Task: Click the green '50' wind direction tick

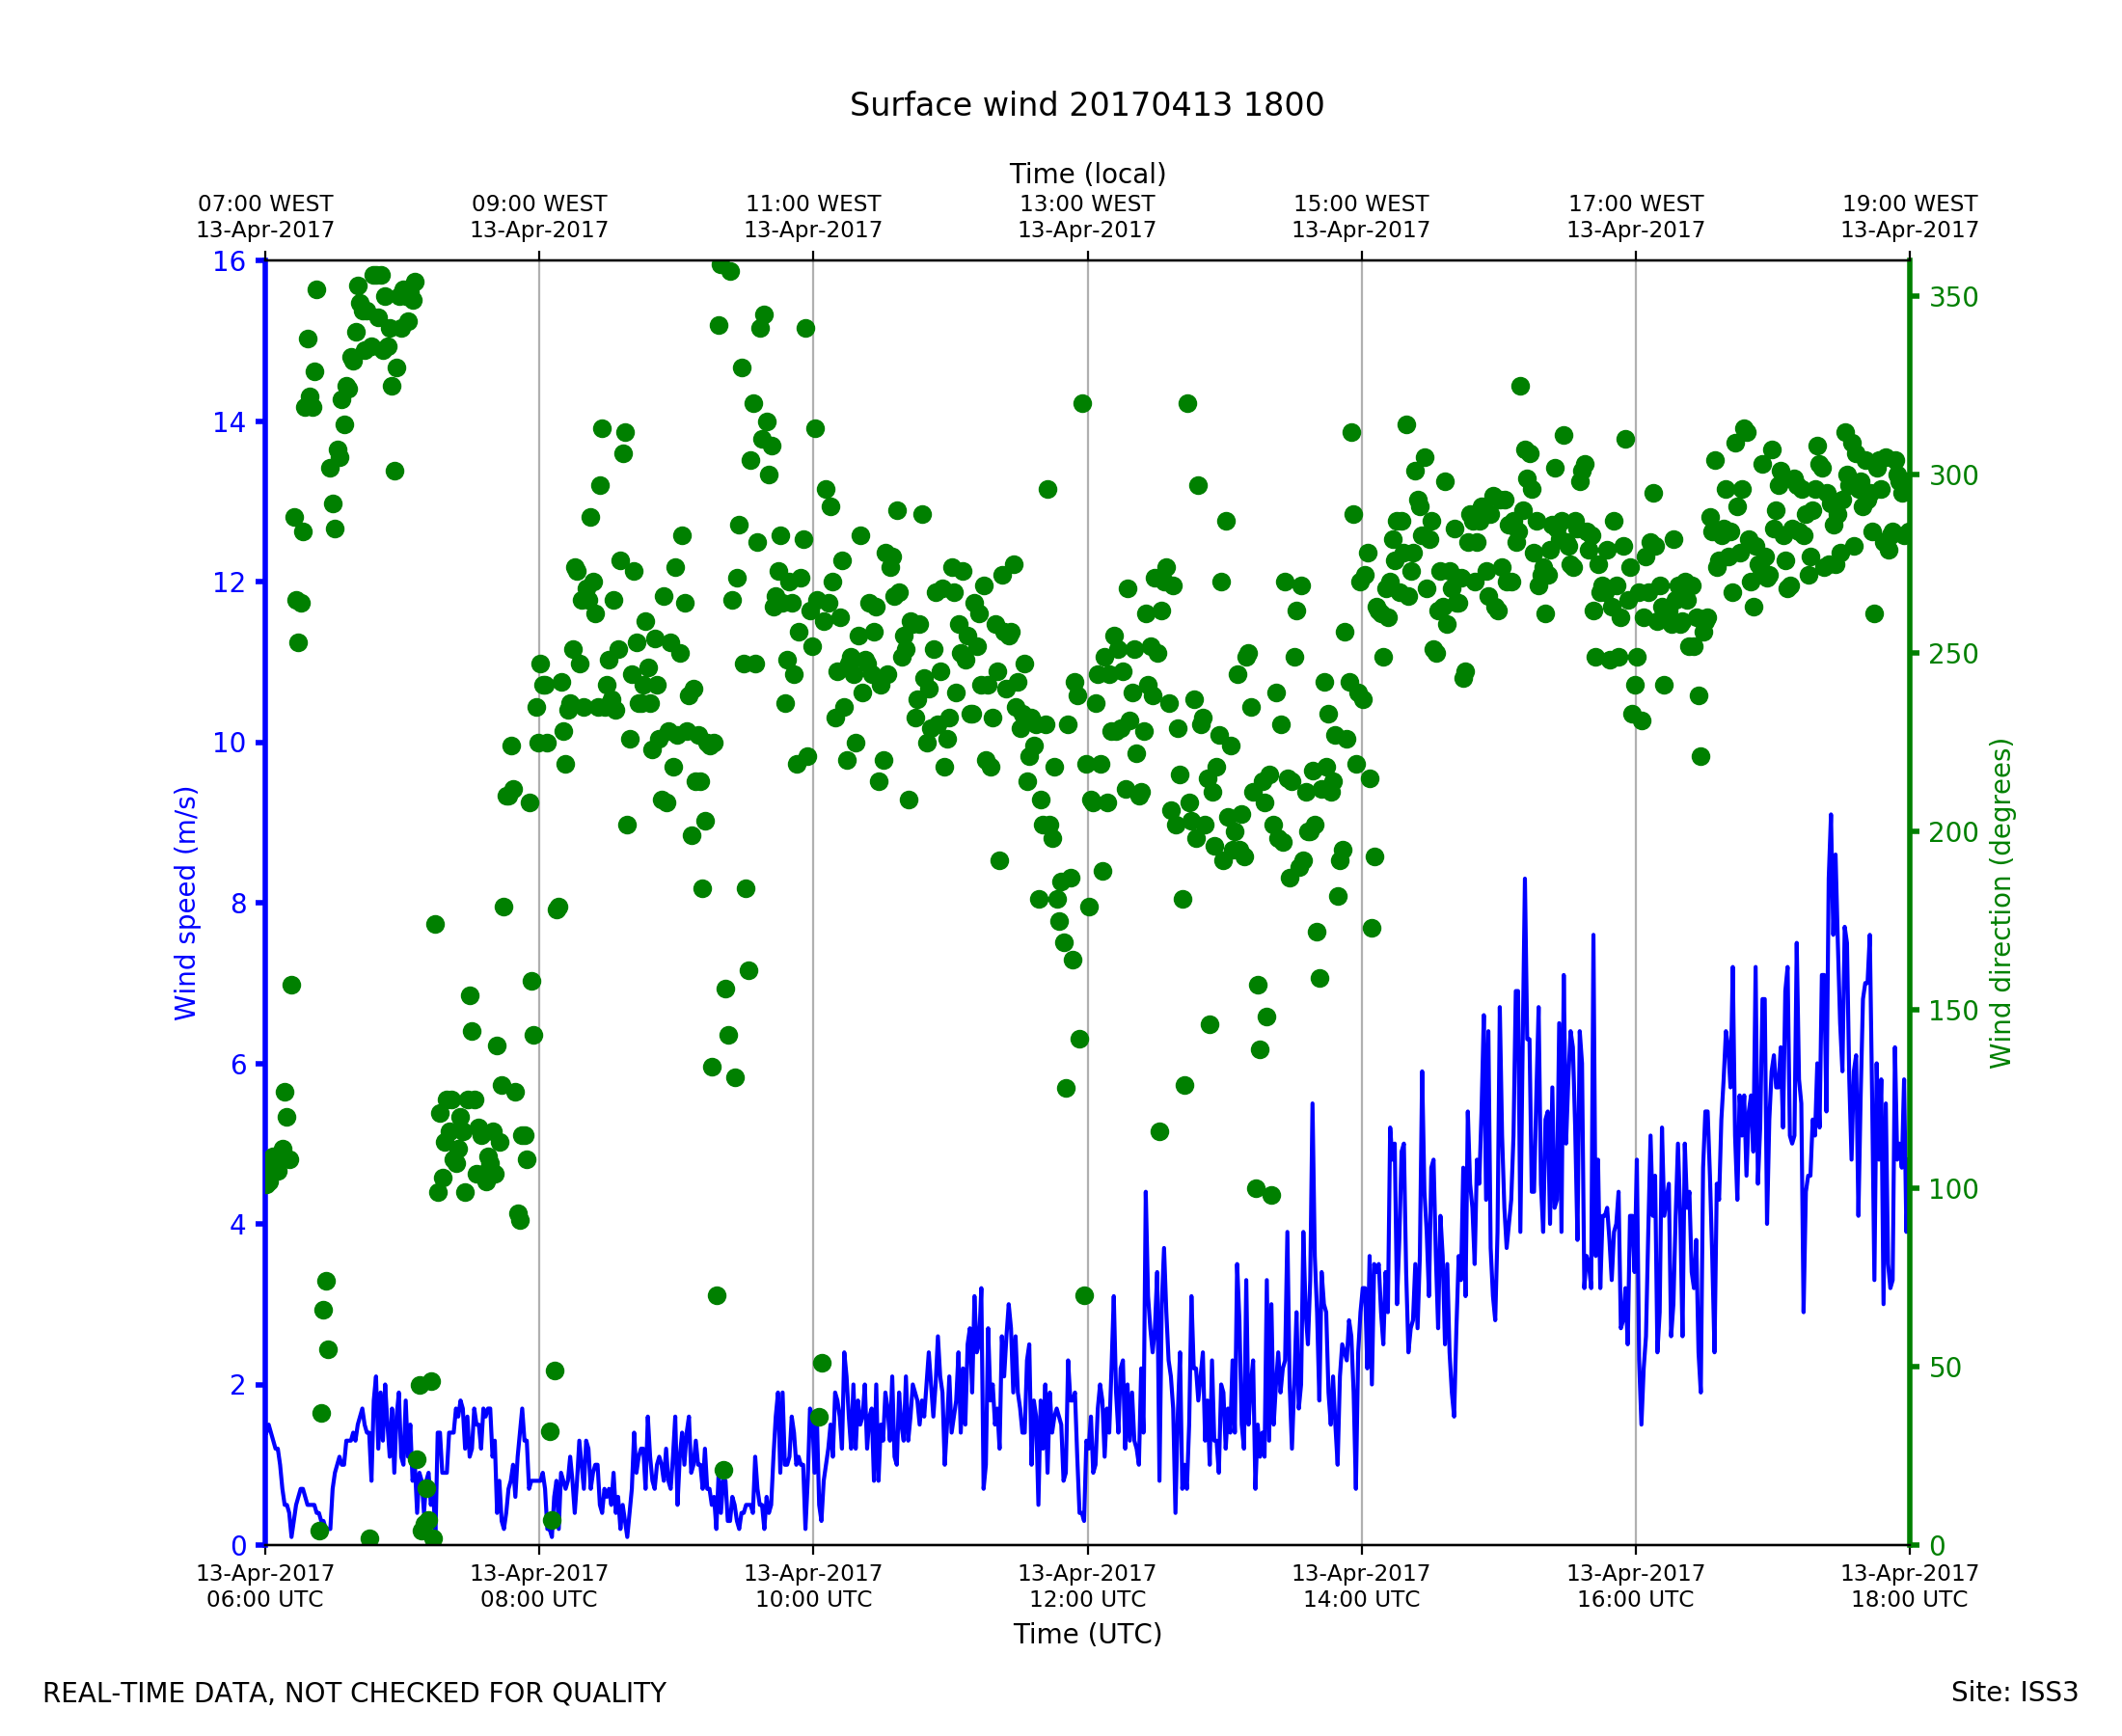Action: tap(1946, 1368)
